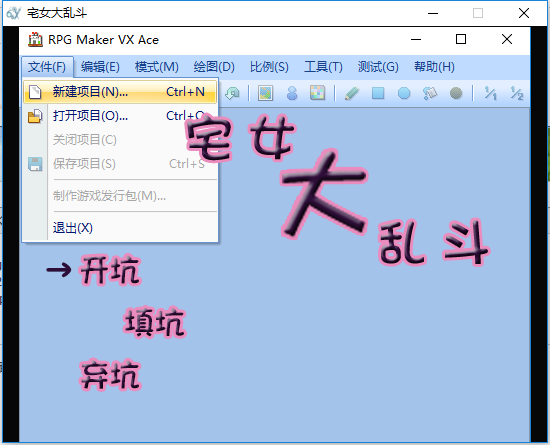Open the 模式(M) menu

(157, 67)
